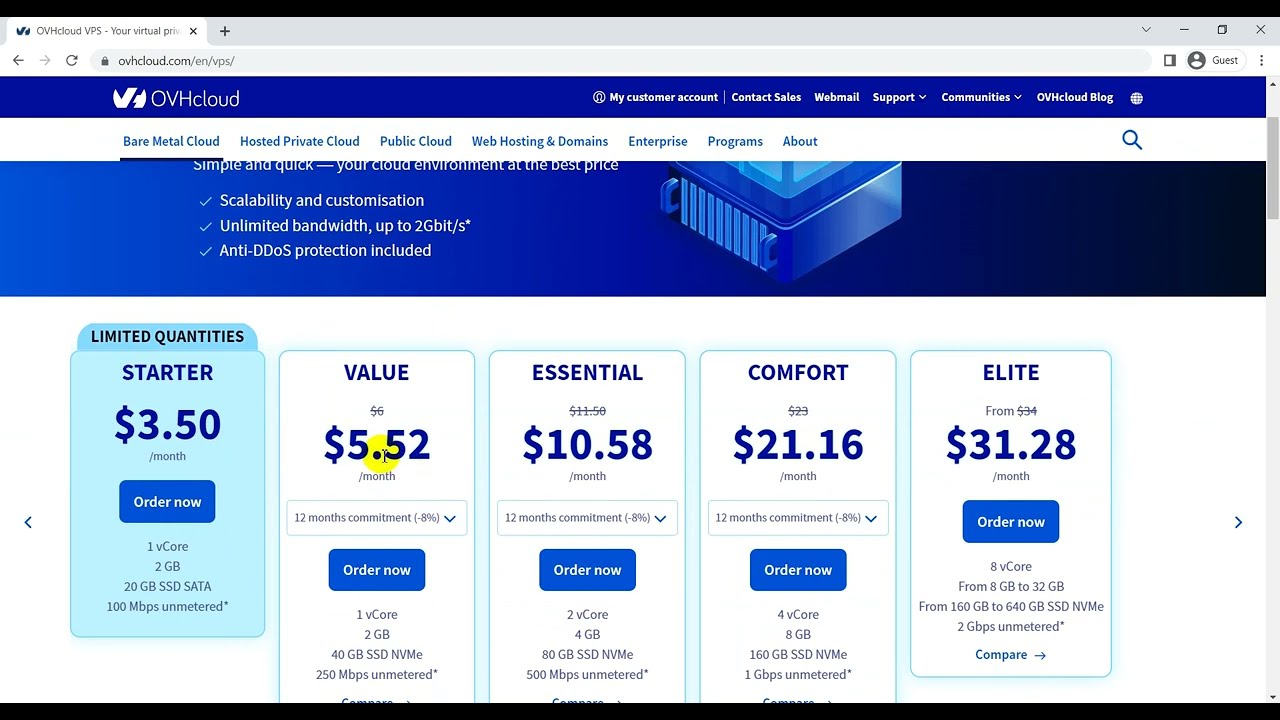Screen dimensions: 1280x720
Task: Order the Value plan now
Action: 377,570
